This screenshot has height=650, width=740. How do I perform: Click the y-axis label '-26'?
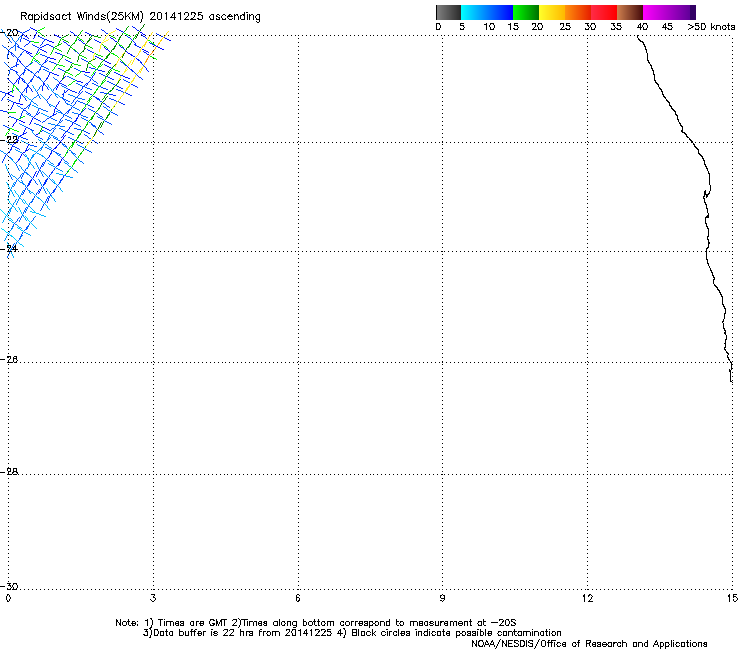(9, 360)
